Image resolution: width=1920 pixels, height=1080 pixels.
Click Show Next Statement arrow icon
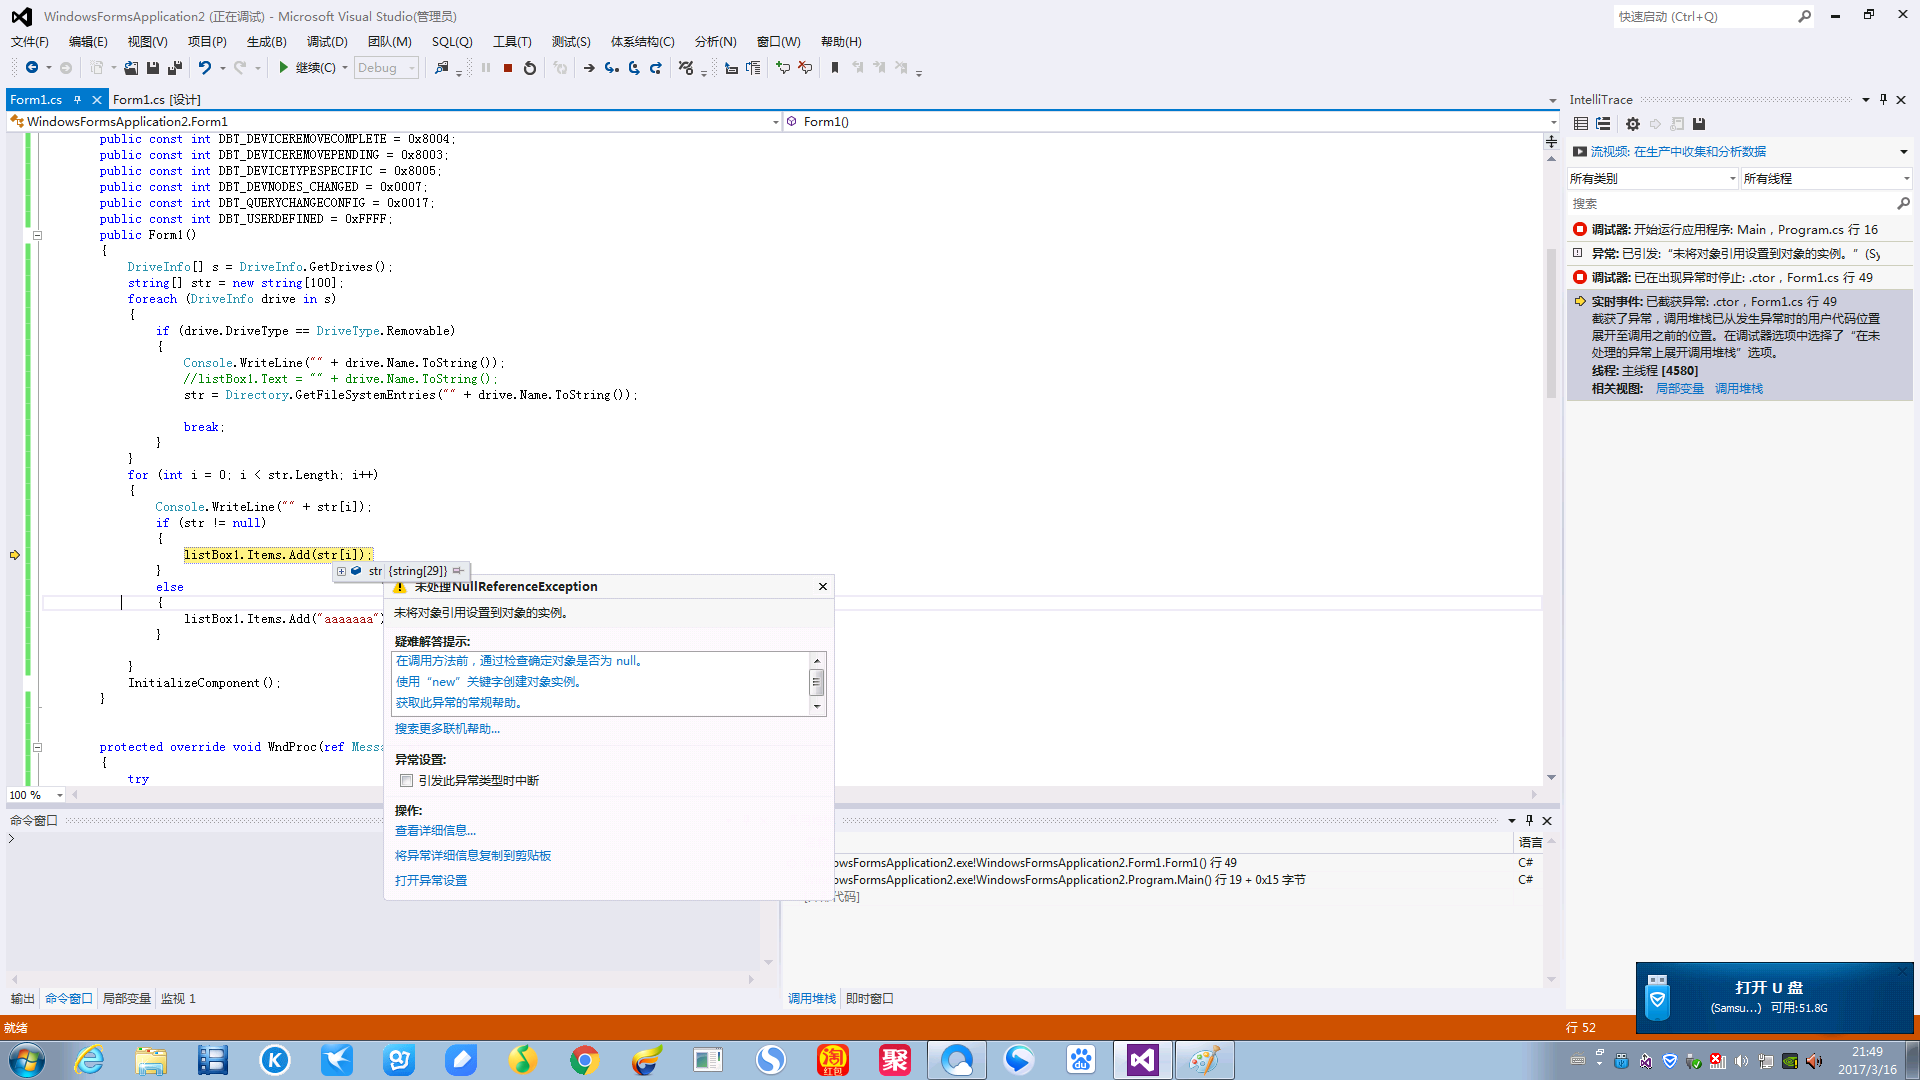click(x=589, y=68)
